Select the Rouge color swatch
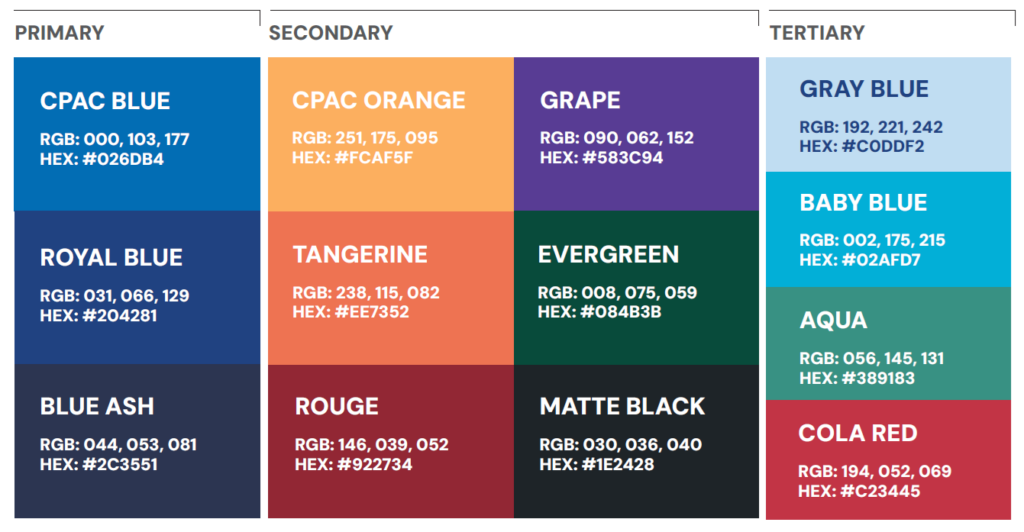The image size is (1024, 532). click(x=391, y=441)
